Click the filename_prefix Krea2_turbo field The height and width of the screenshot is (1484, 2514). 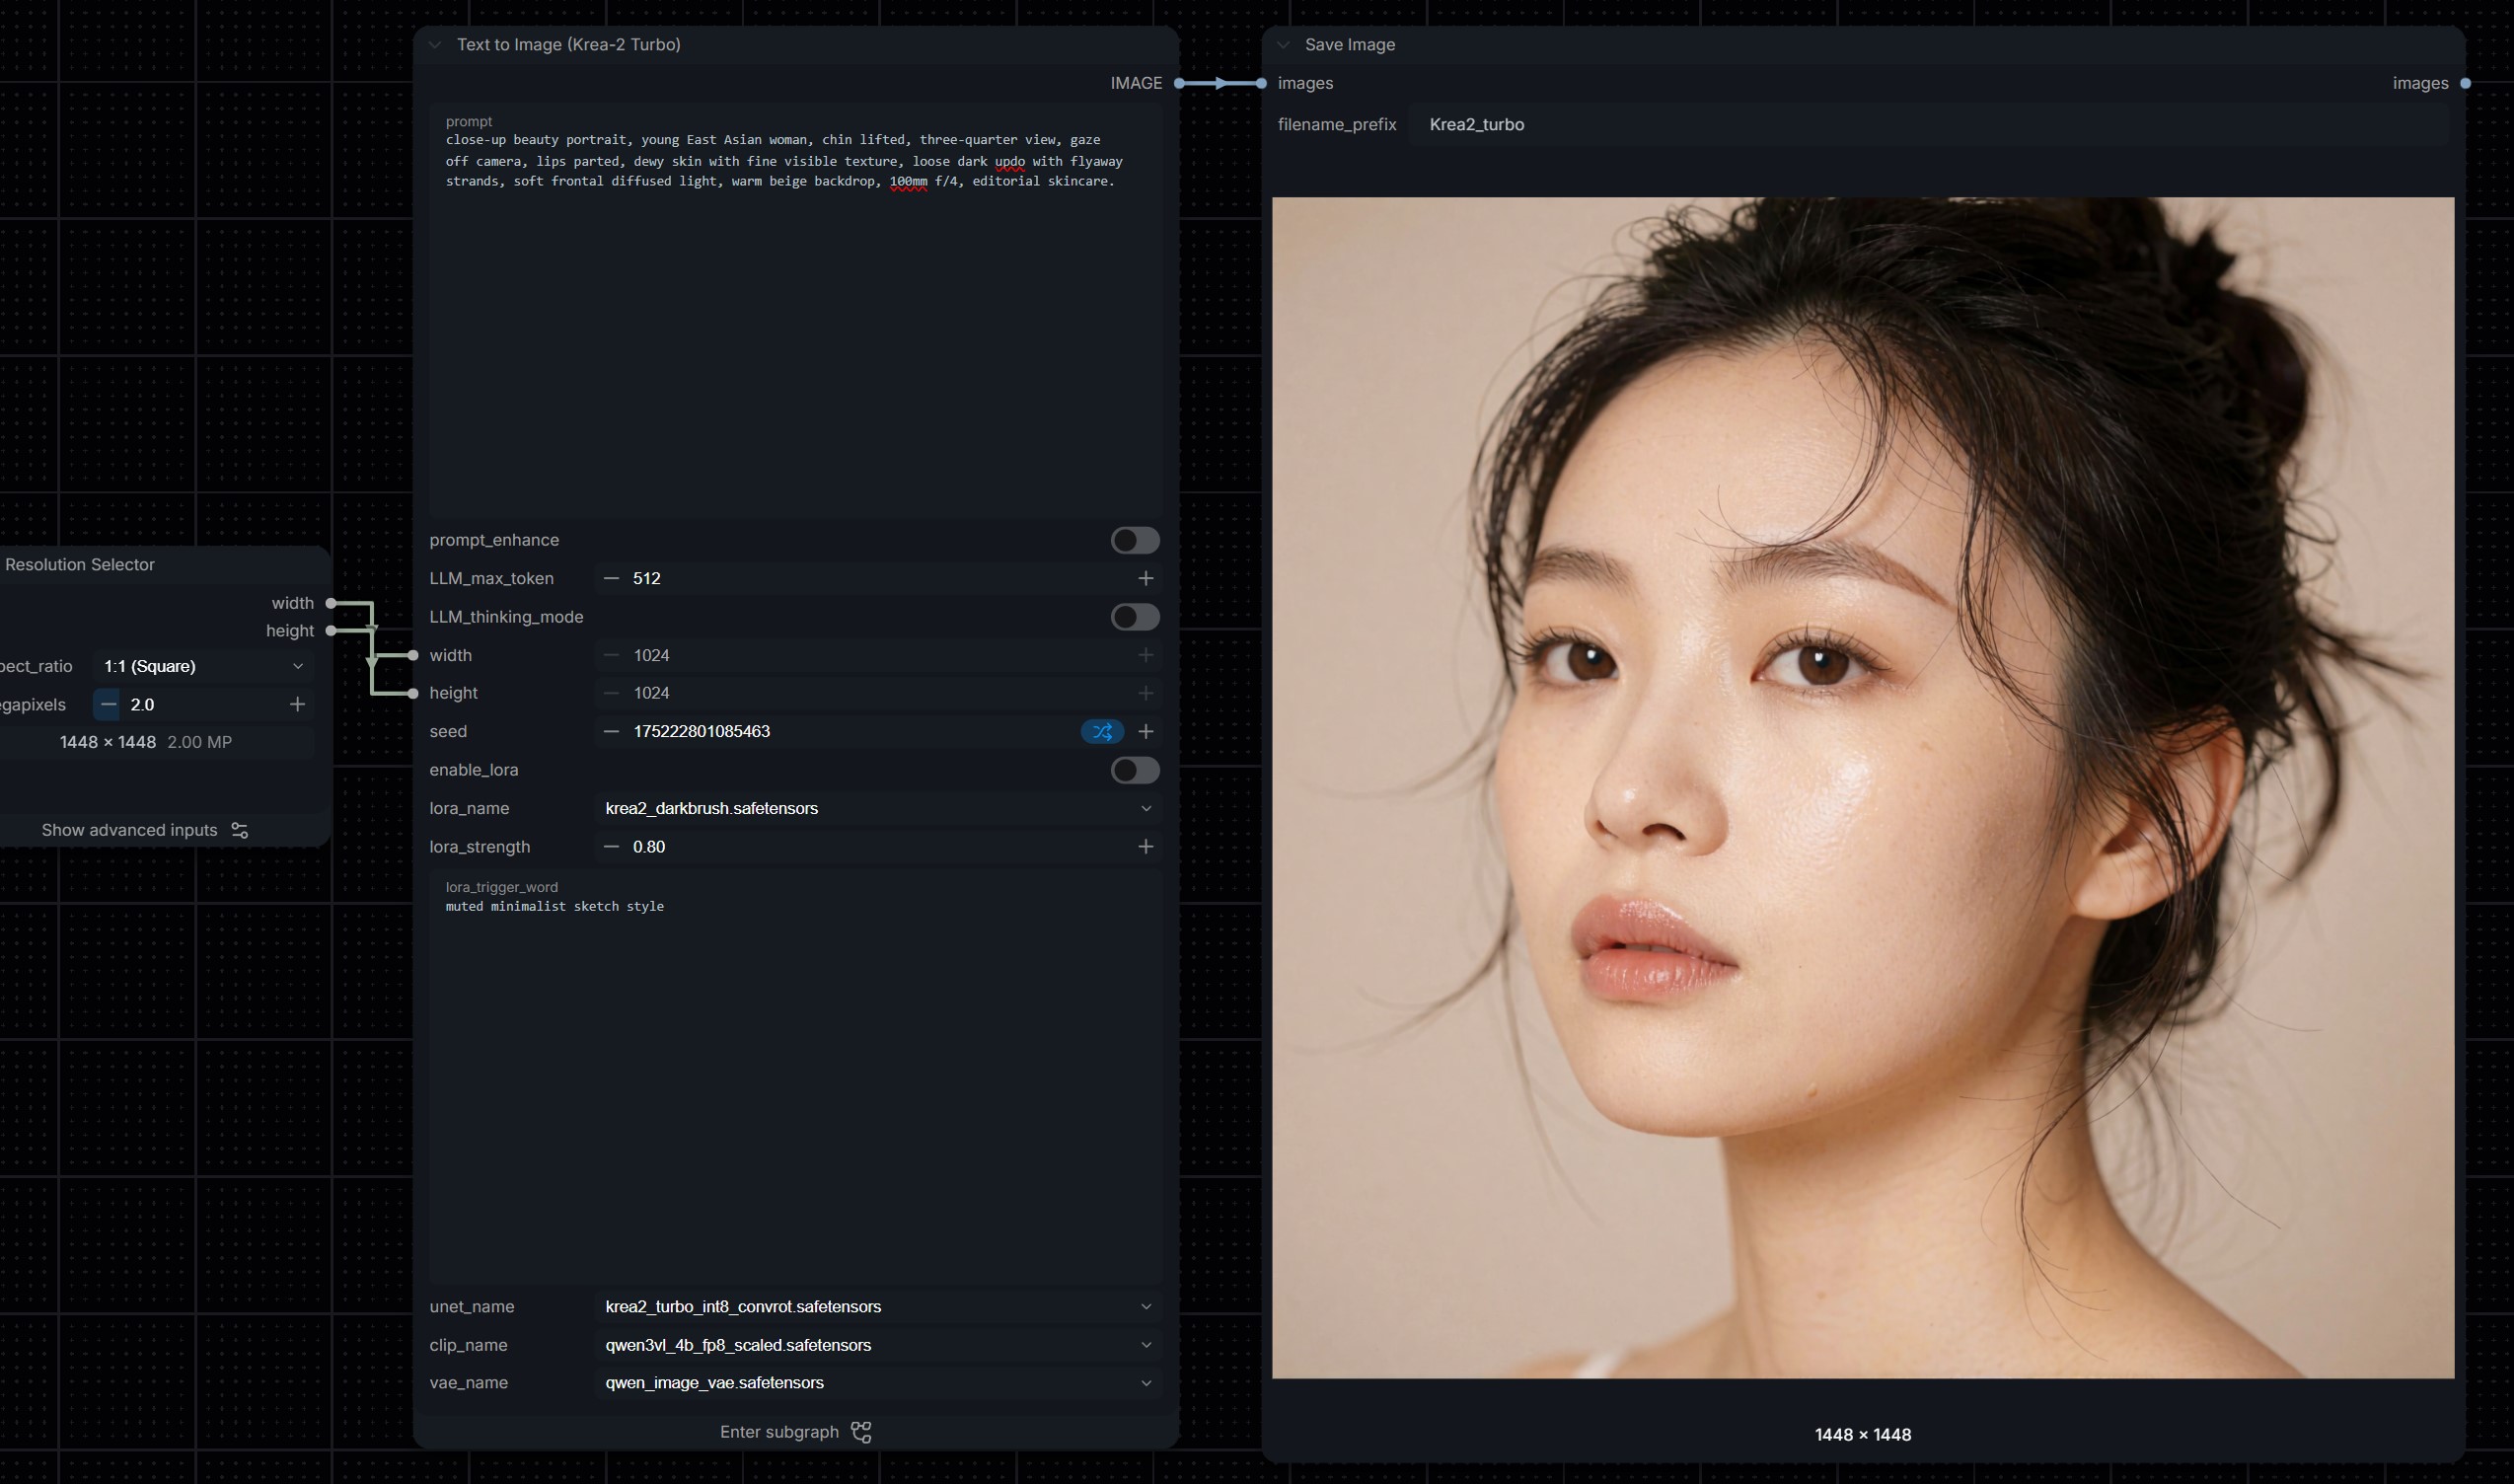click(1929, 125)
